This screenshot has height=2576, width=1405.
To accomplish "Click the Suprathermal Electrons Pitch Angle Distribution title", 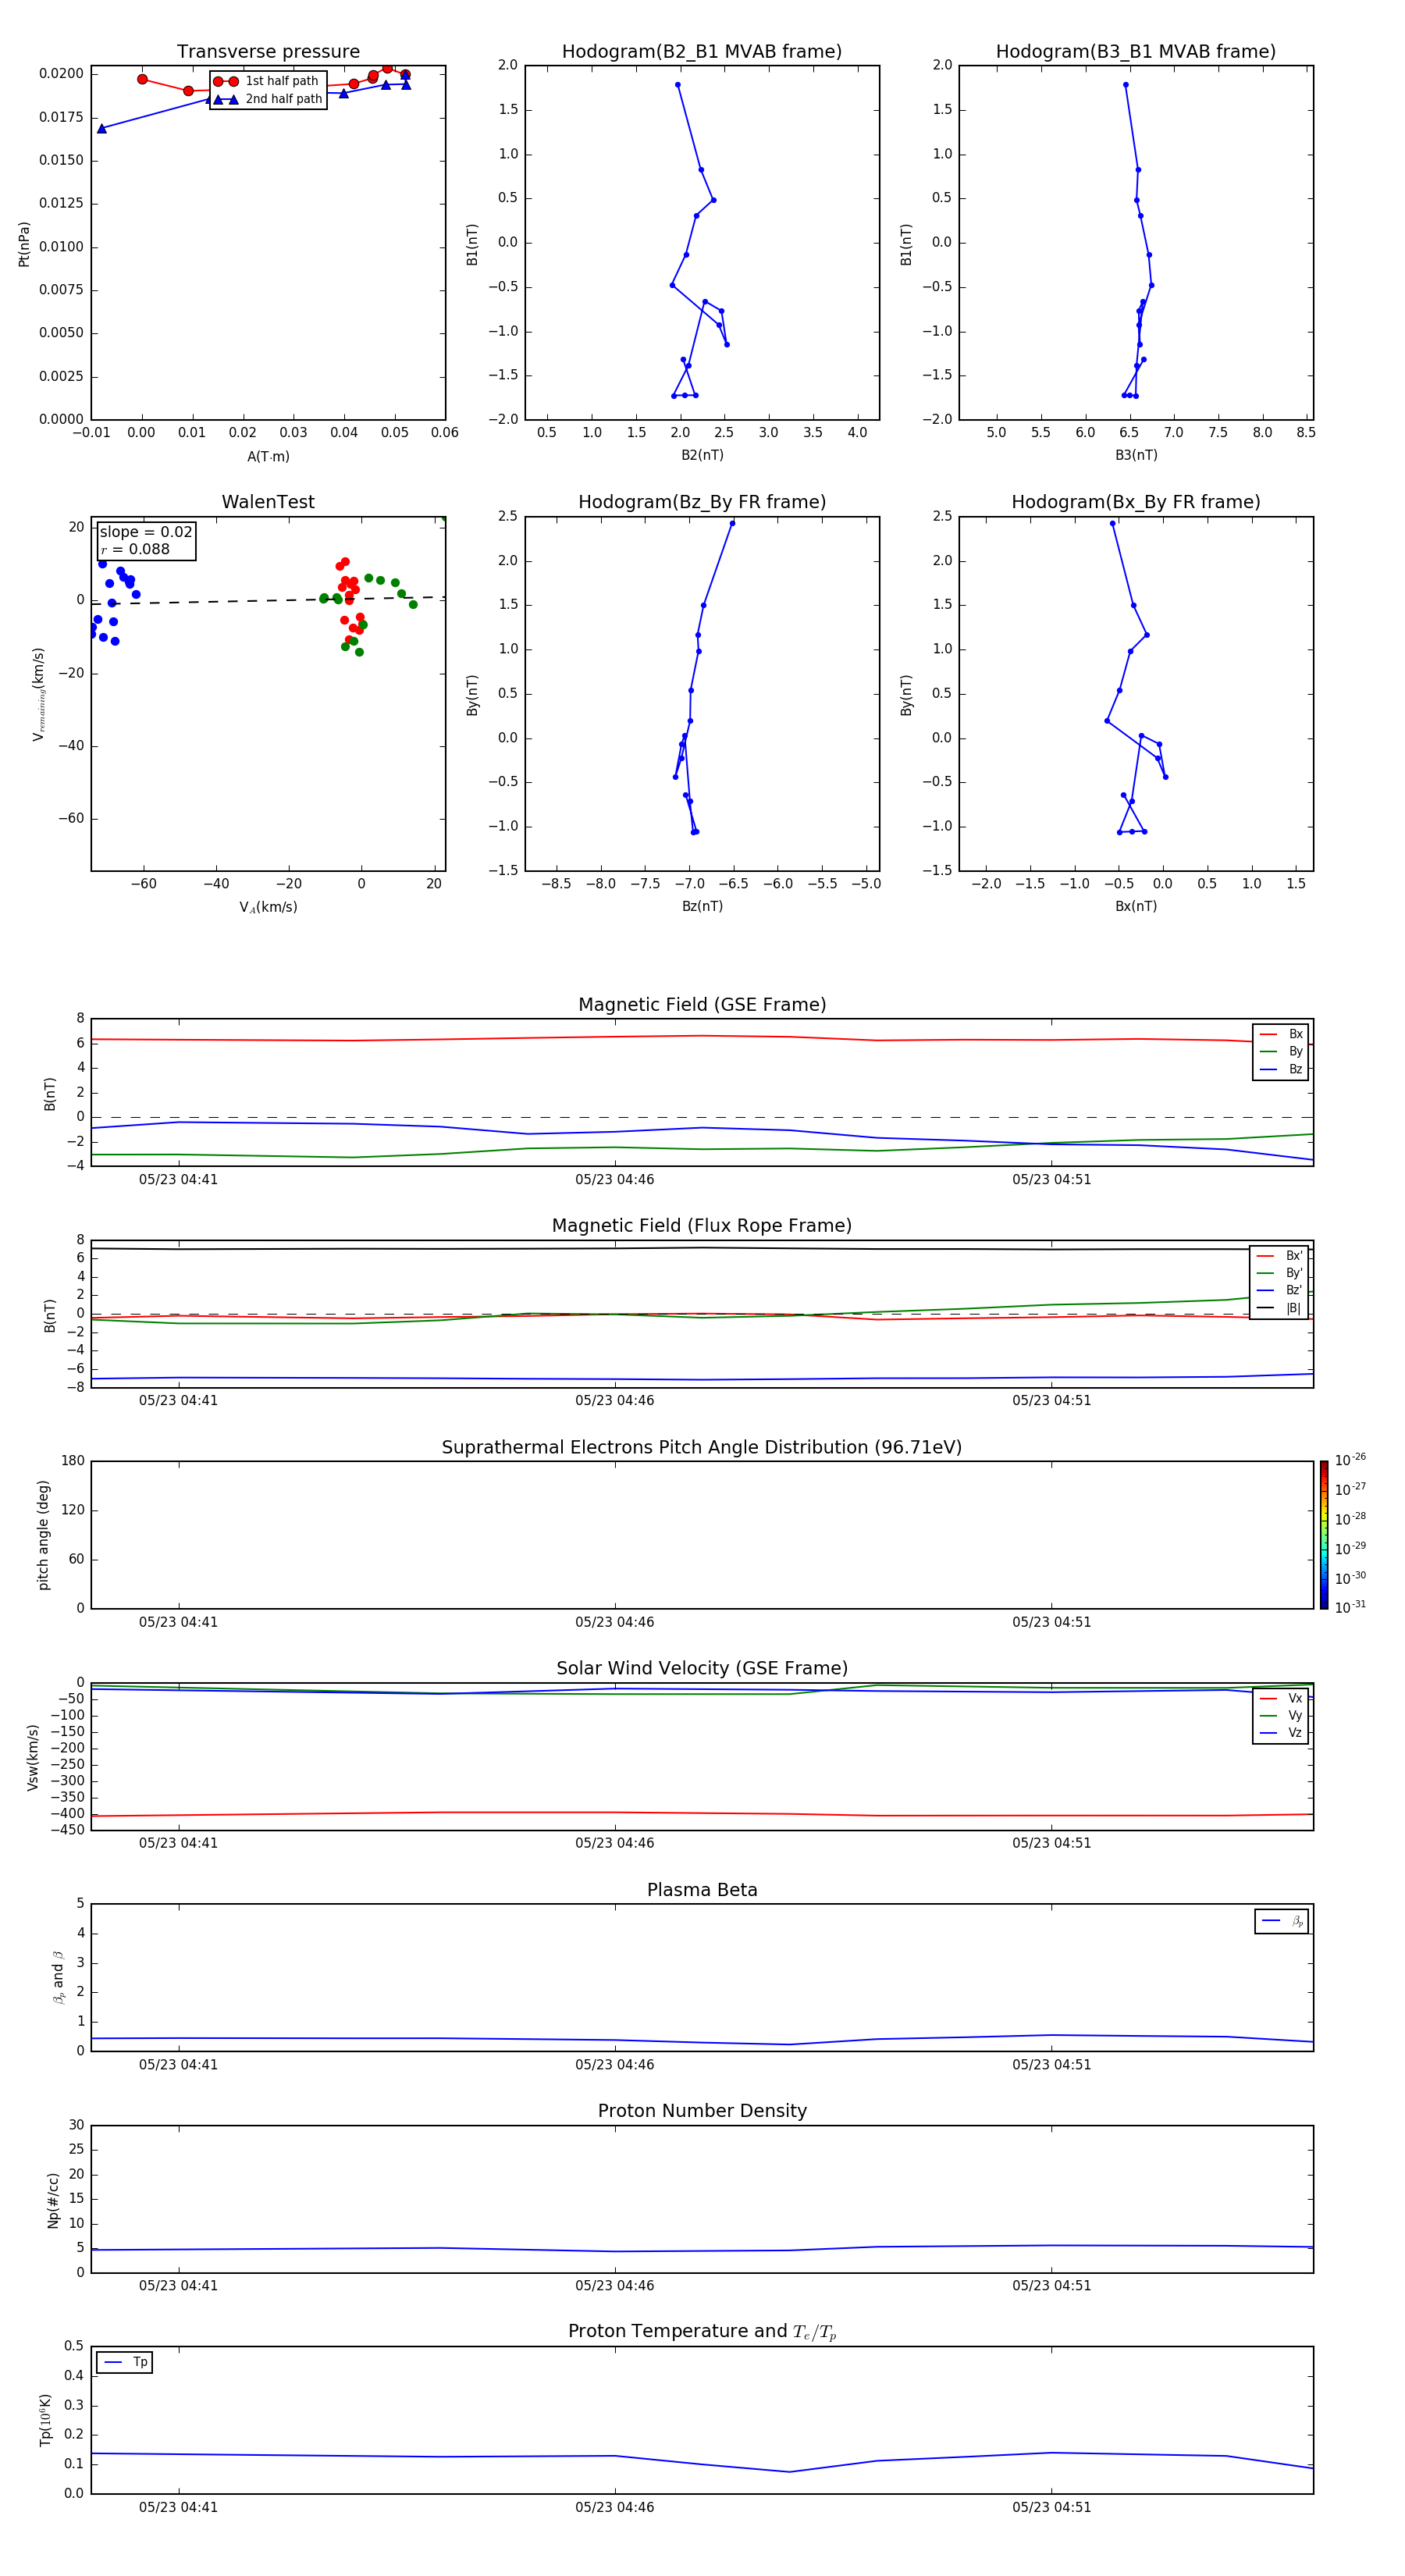I will tap(702, 1447).
